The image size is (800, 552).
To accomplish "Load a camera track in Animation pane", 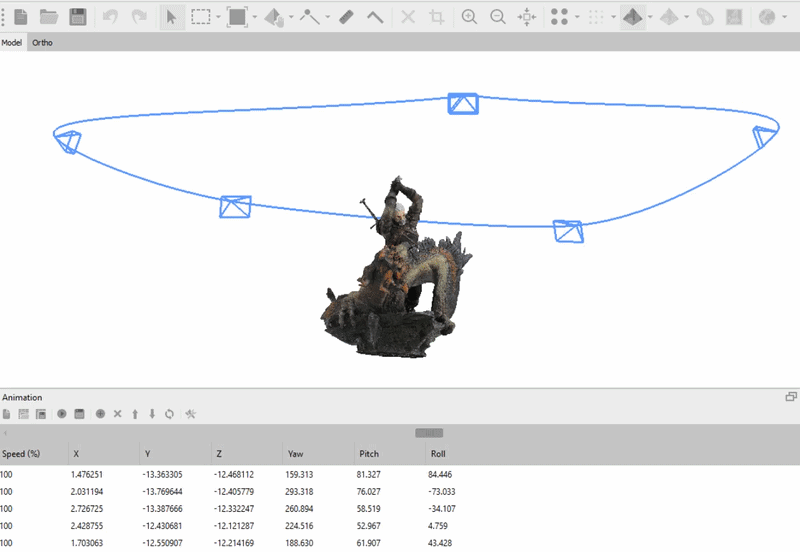I will [x=23, y=414].
